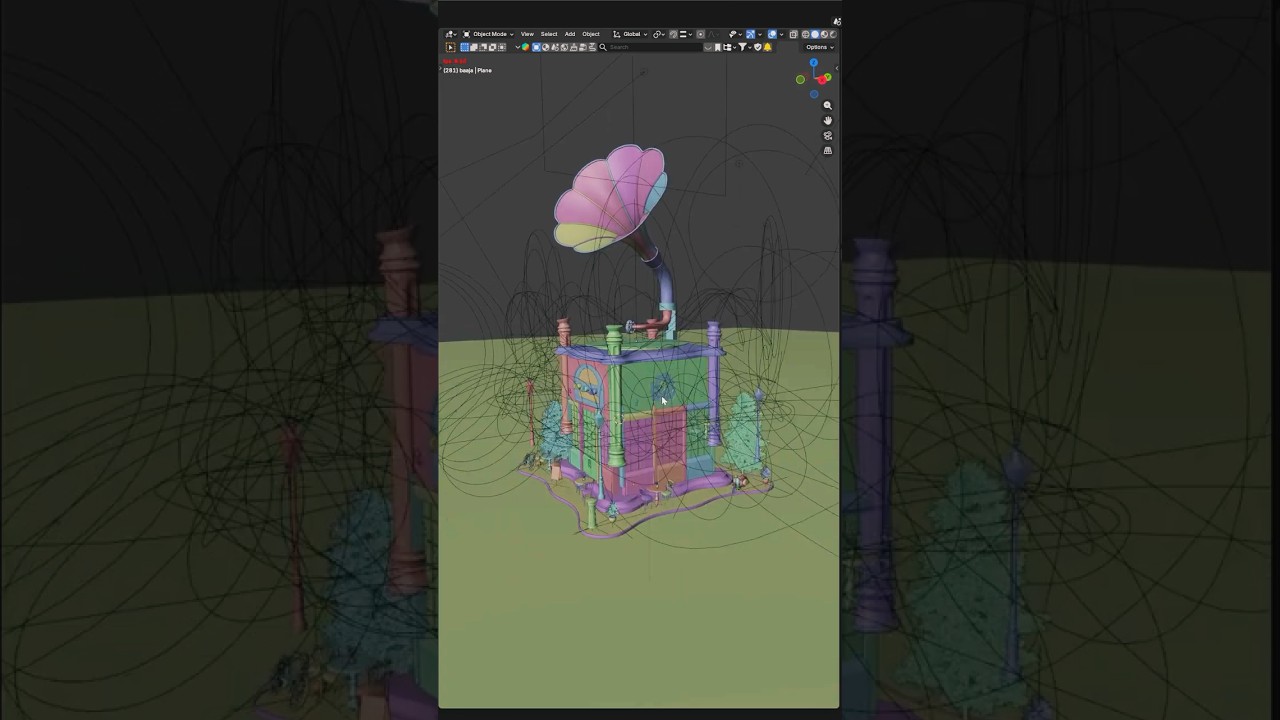Toggle proportional editing
This screenshot has width=1280, height=720.
point(700,34)
